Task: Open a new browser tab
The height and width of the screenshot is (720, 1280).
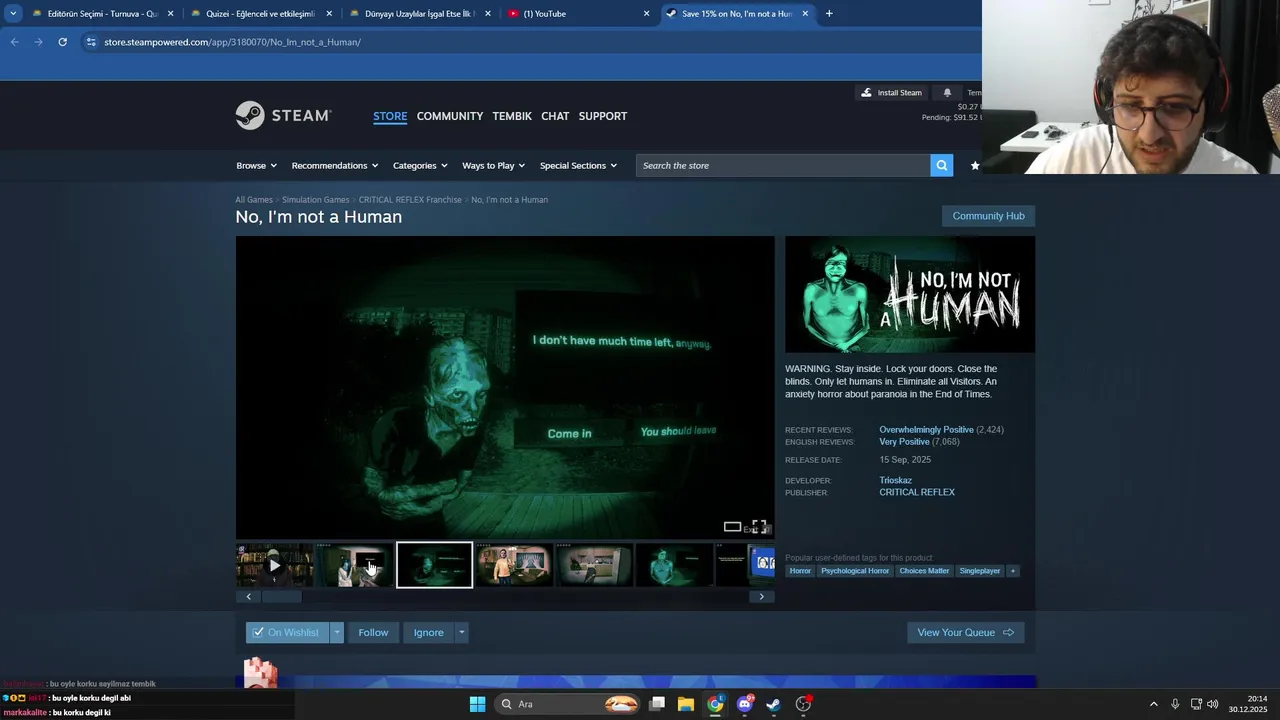Action: 829,14
